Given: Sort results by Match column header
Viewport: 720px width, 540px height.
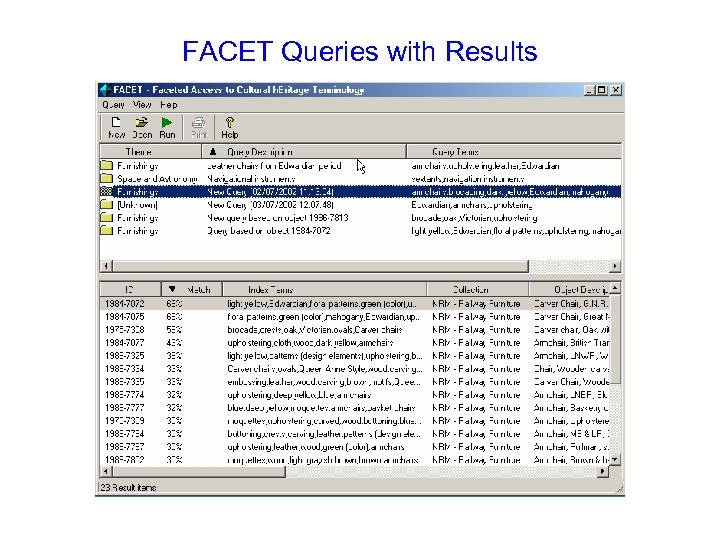Looking at the screenshot, I should [x=191, y=289].
